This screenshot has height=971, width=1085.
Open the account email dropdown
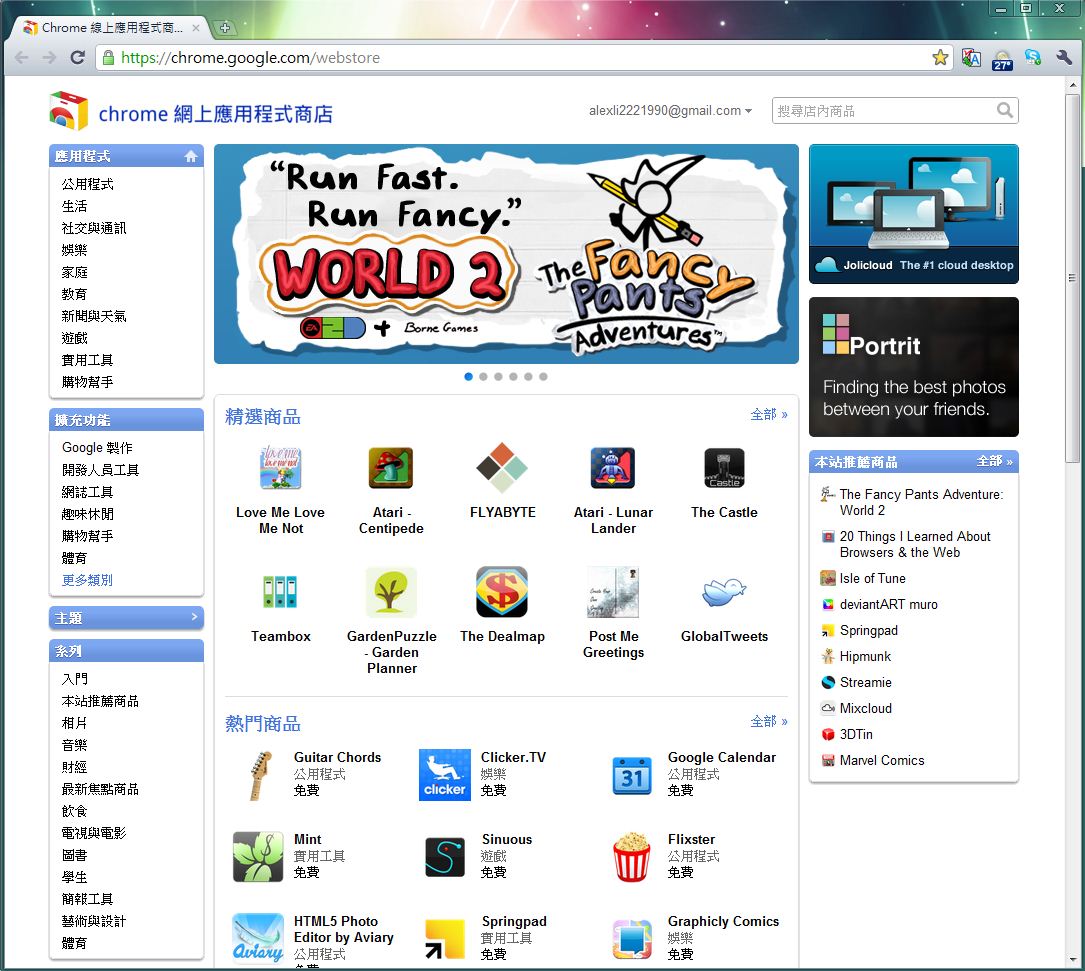click(x=670, y=111)
